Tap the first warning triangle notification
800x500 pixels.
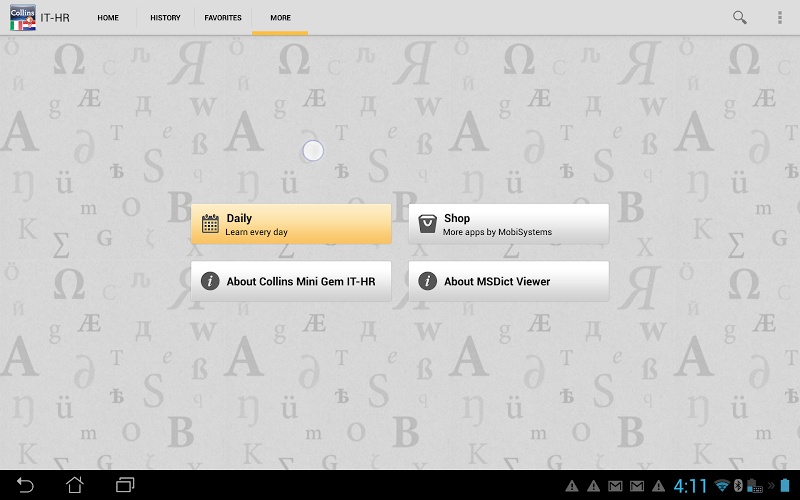coord(572,486)
